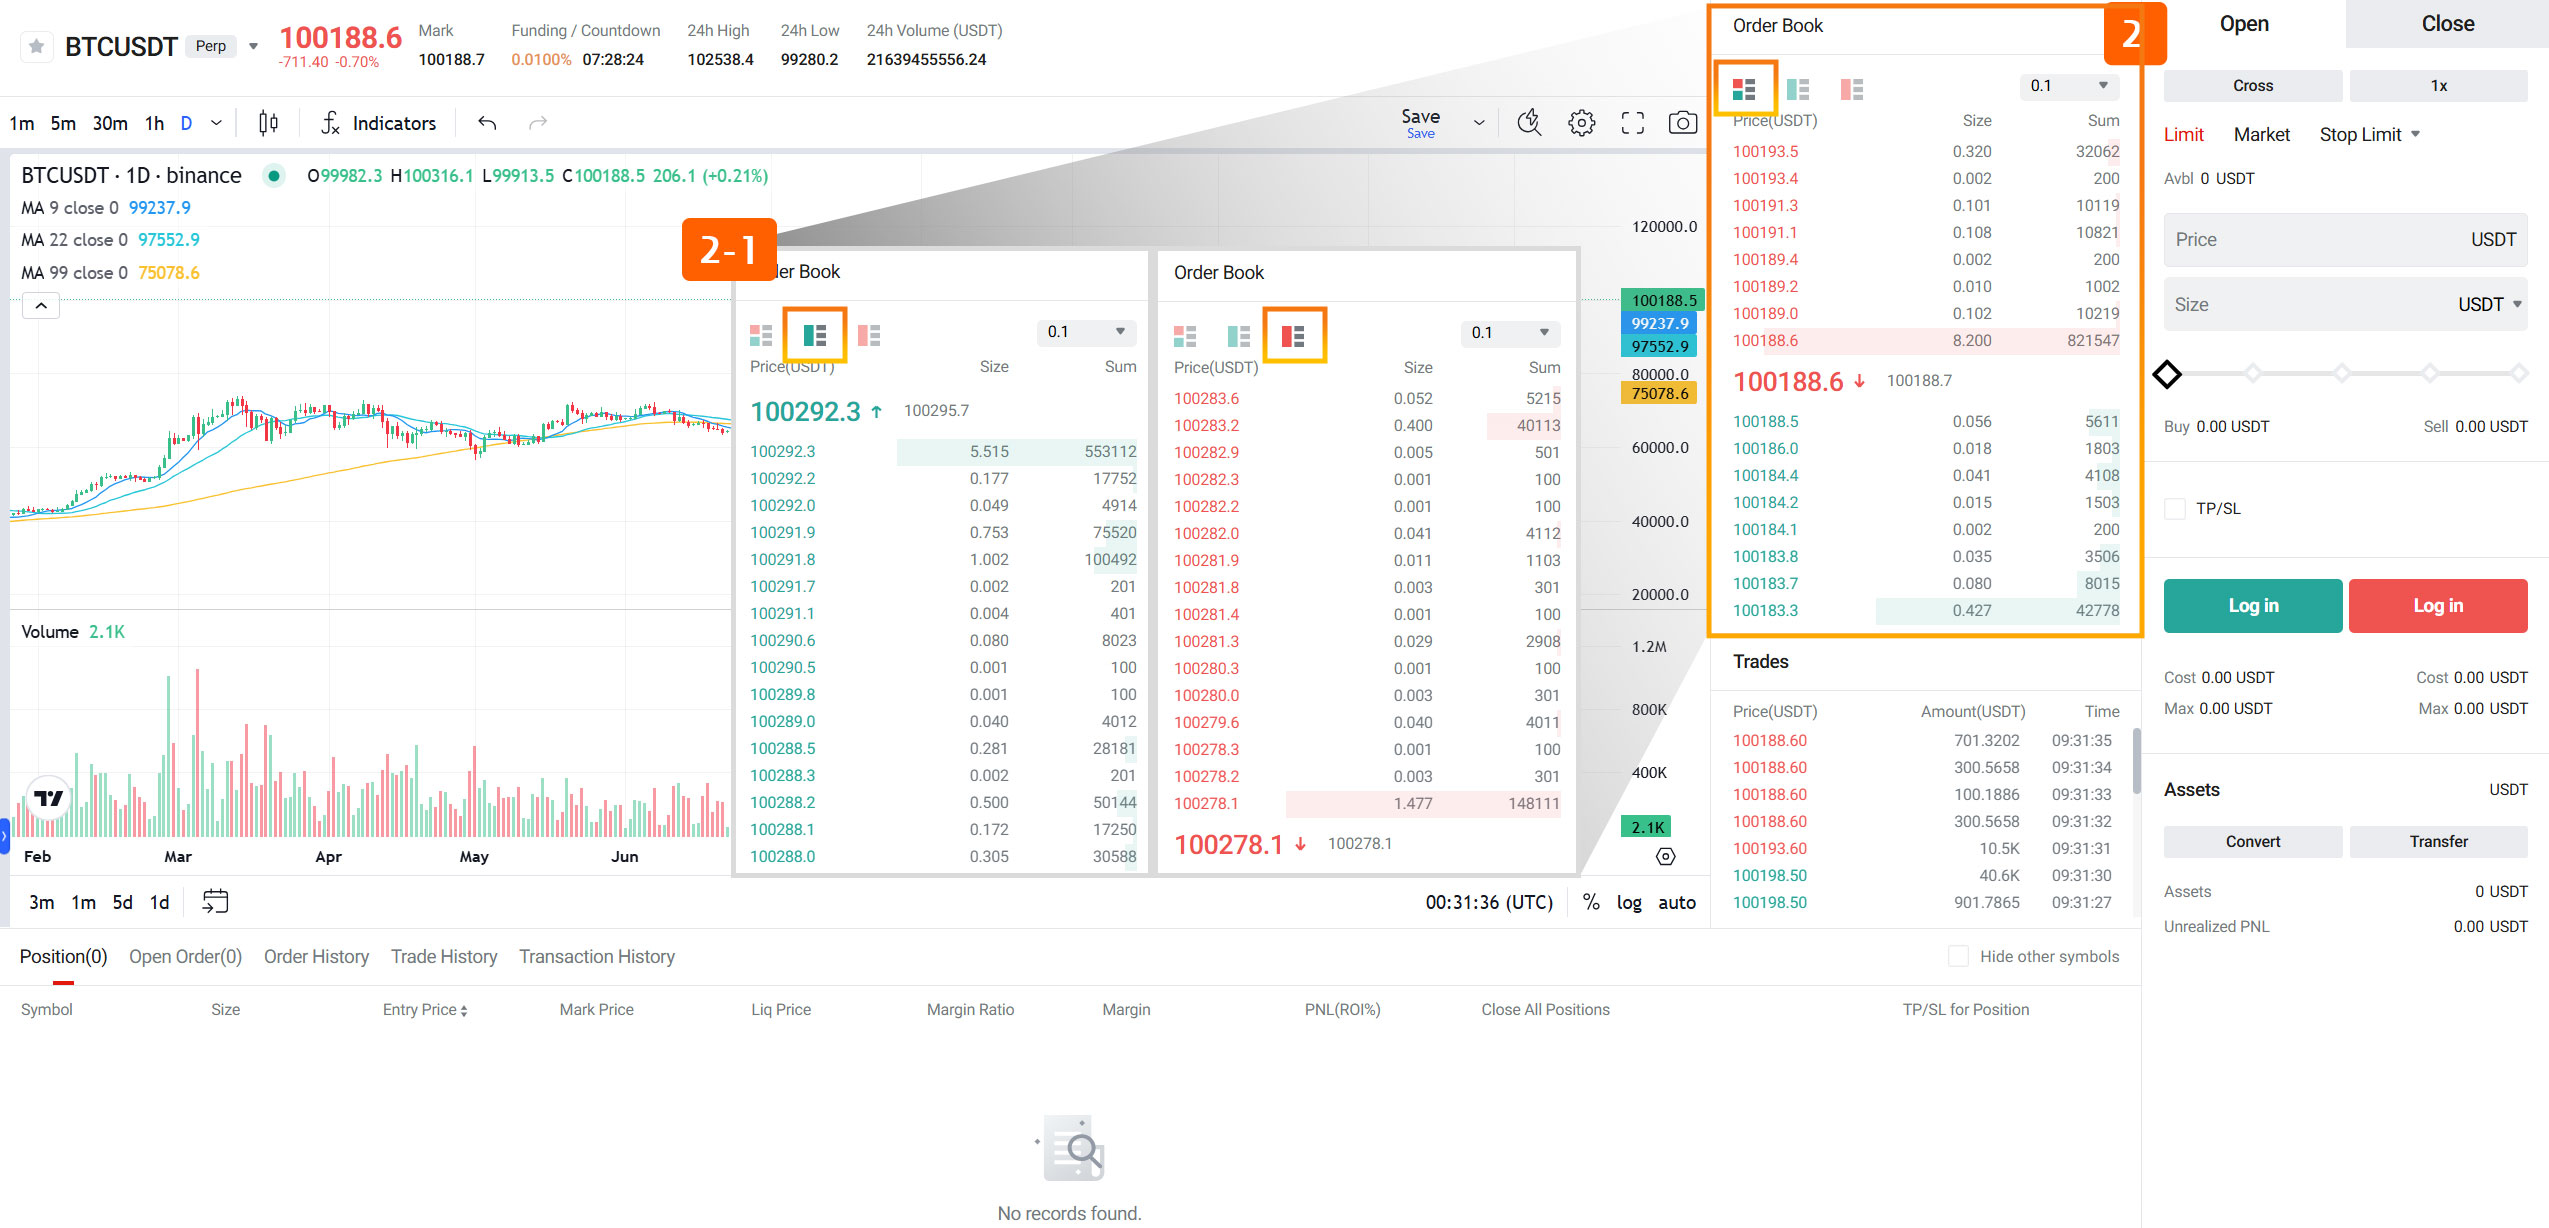The height and width of the screenshot is (1228, 2549).
Task: Collapse the indicator legend chevron
Action: (x=41, y=306)
